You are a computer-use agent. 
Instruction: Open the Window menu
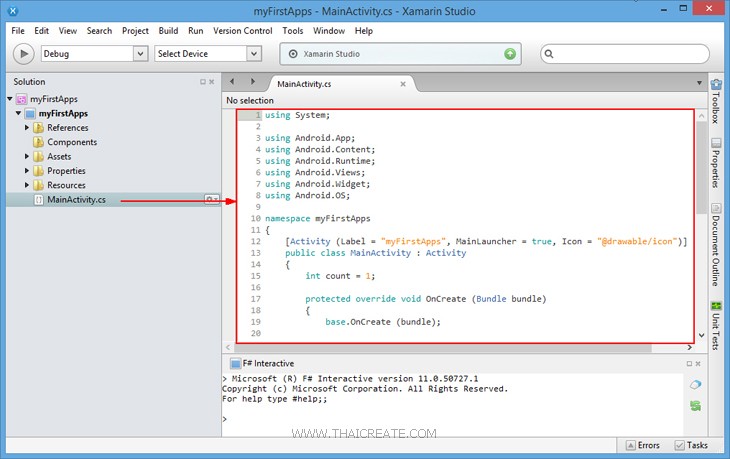pos(329,31)
